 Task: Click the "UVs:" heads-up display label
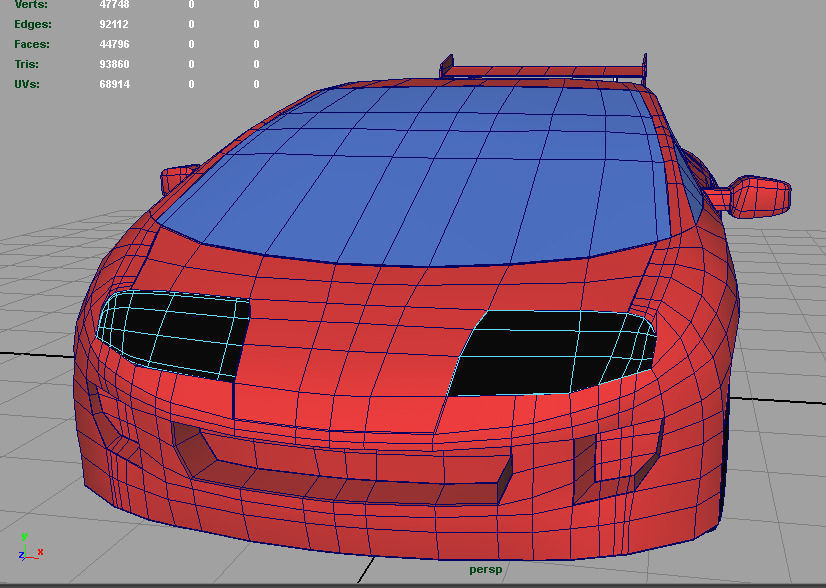coord(27,84)
